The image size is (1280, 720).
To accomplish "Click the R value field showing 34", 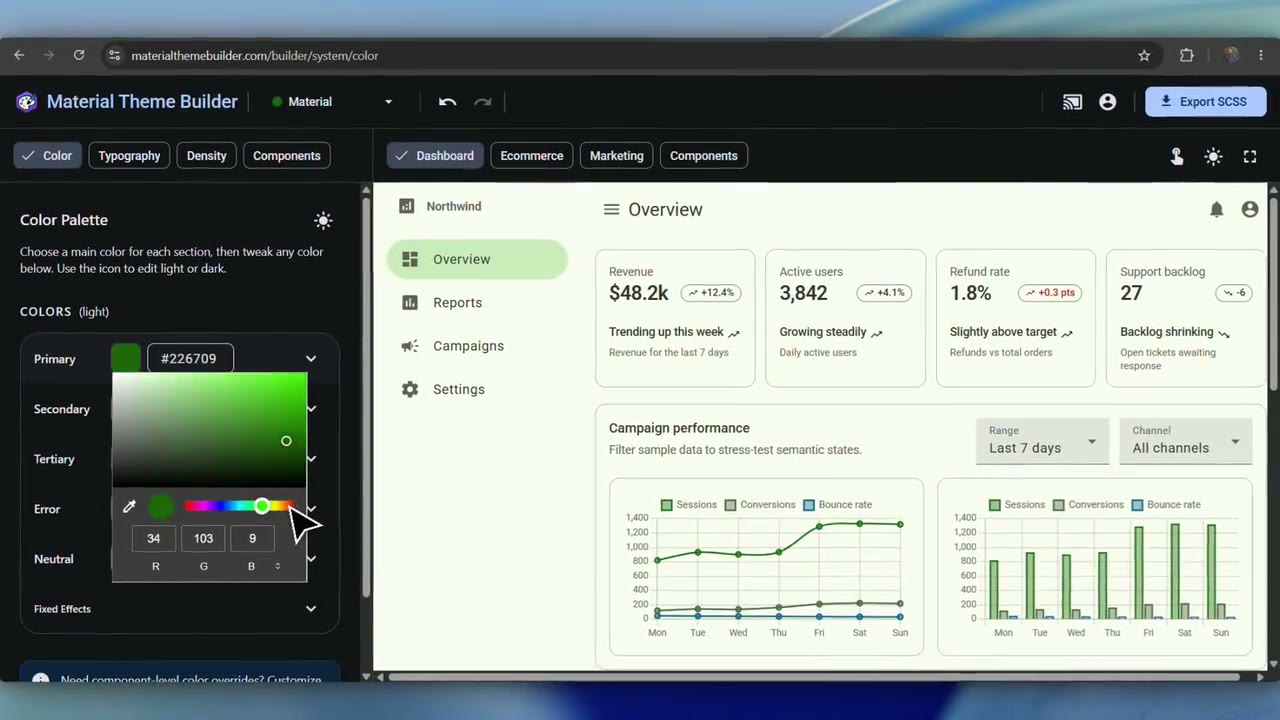I will pos(153,538).
